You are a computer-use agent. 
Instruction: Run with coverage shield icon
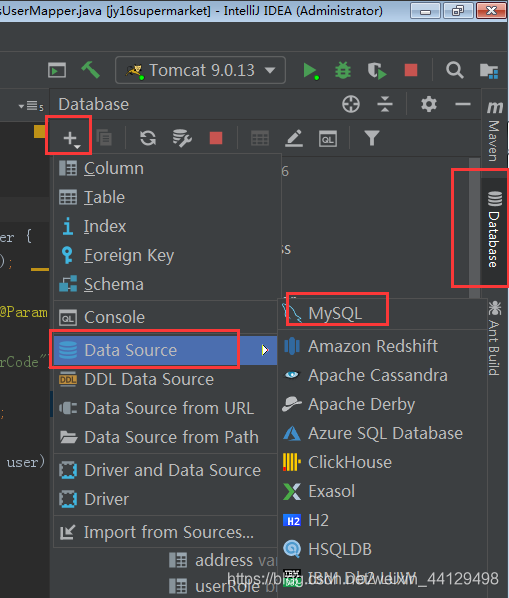[x=377, y=71]
